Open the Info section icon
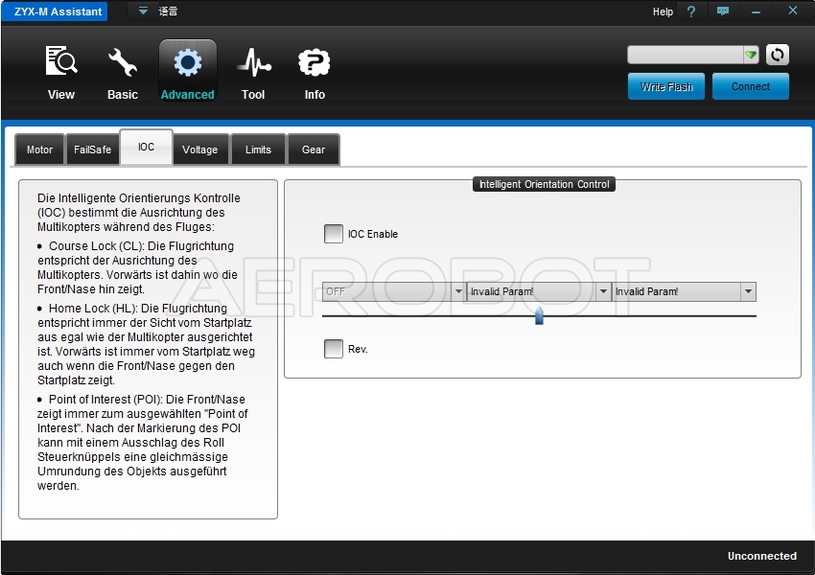The height and width of the screenshot is (575, 815). pos(314,63)
